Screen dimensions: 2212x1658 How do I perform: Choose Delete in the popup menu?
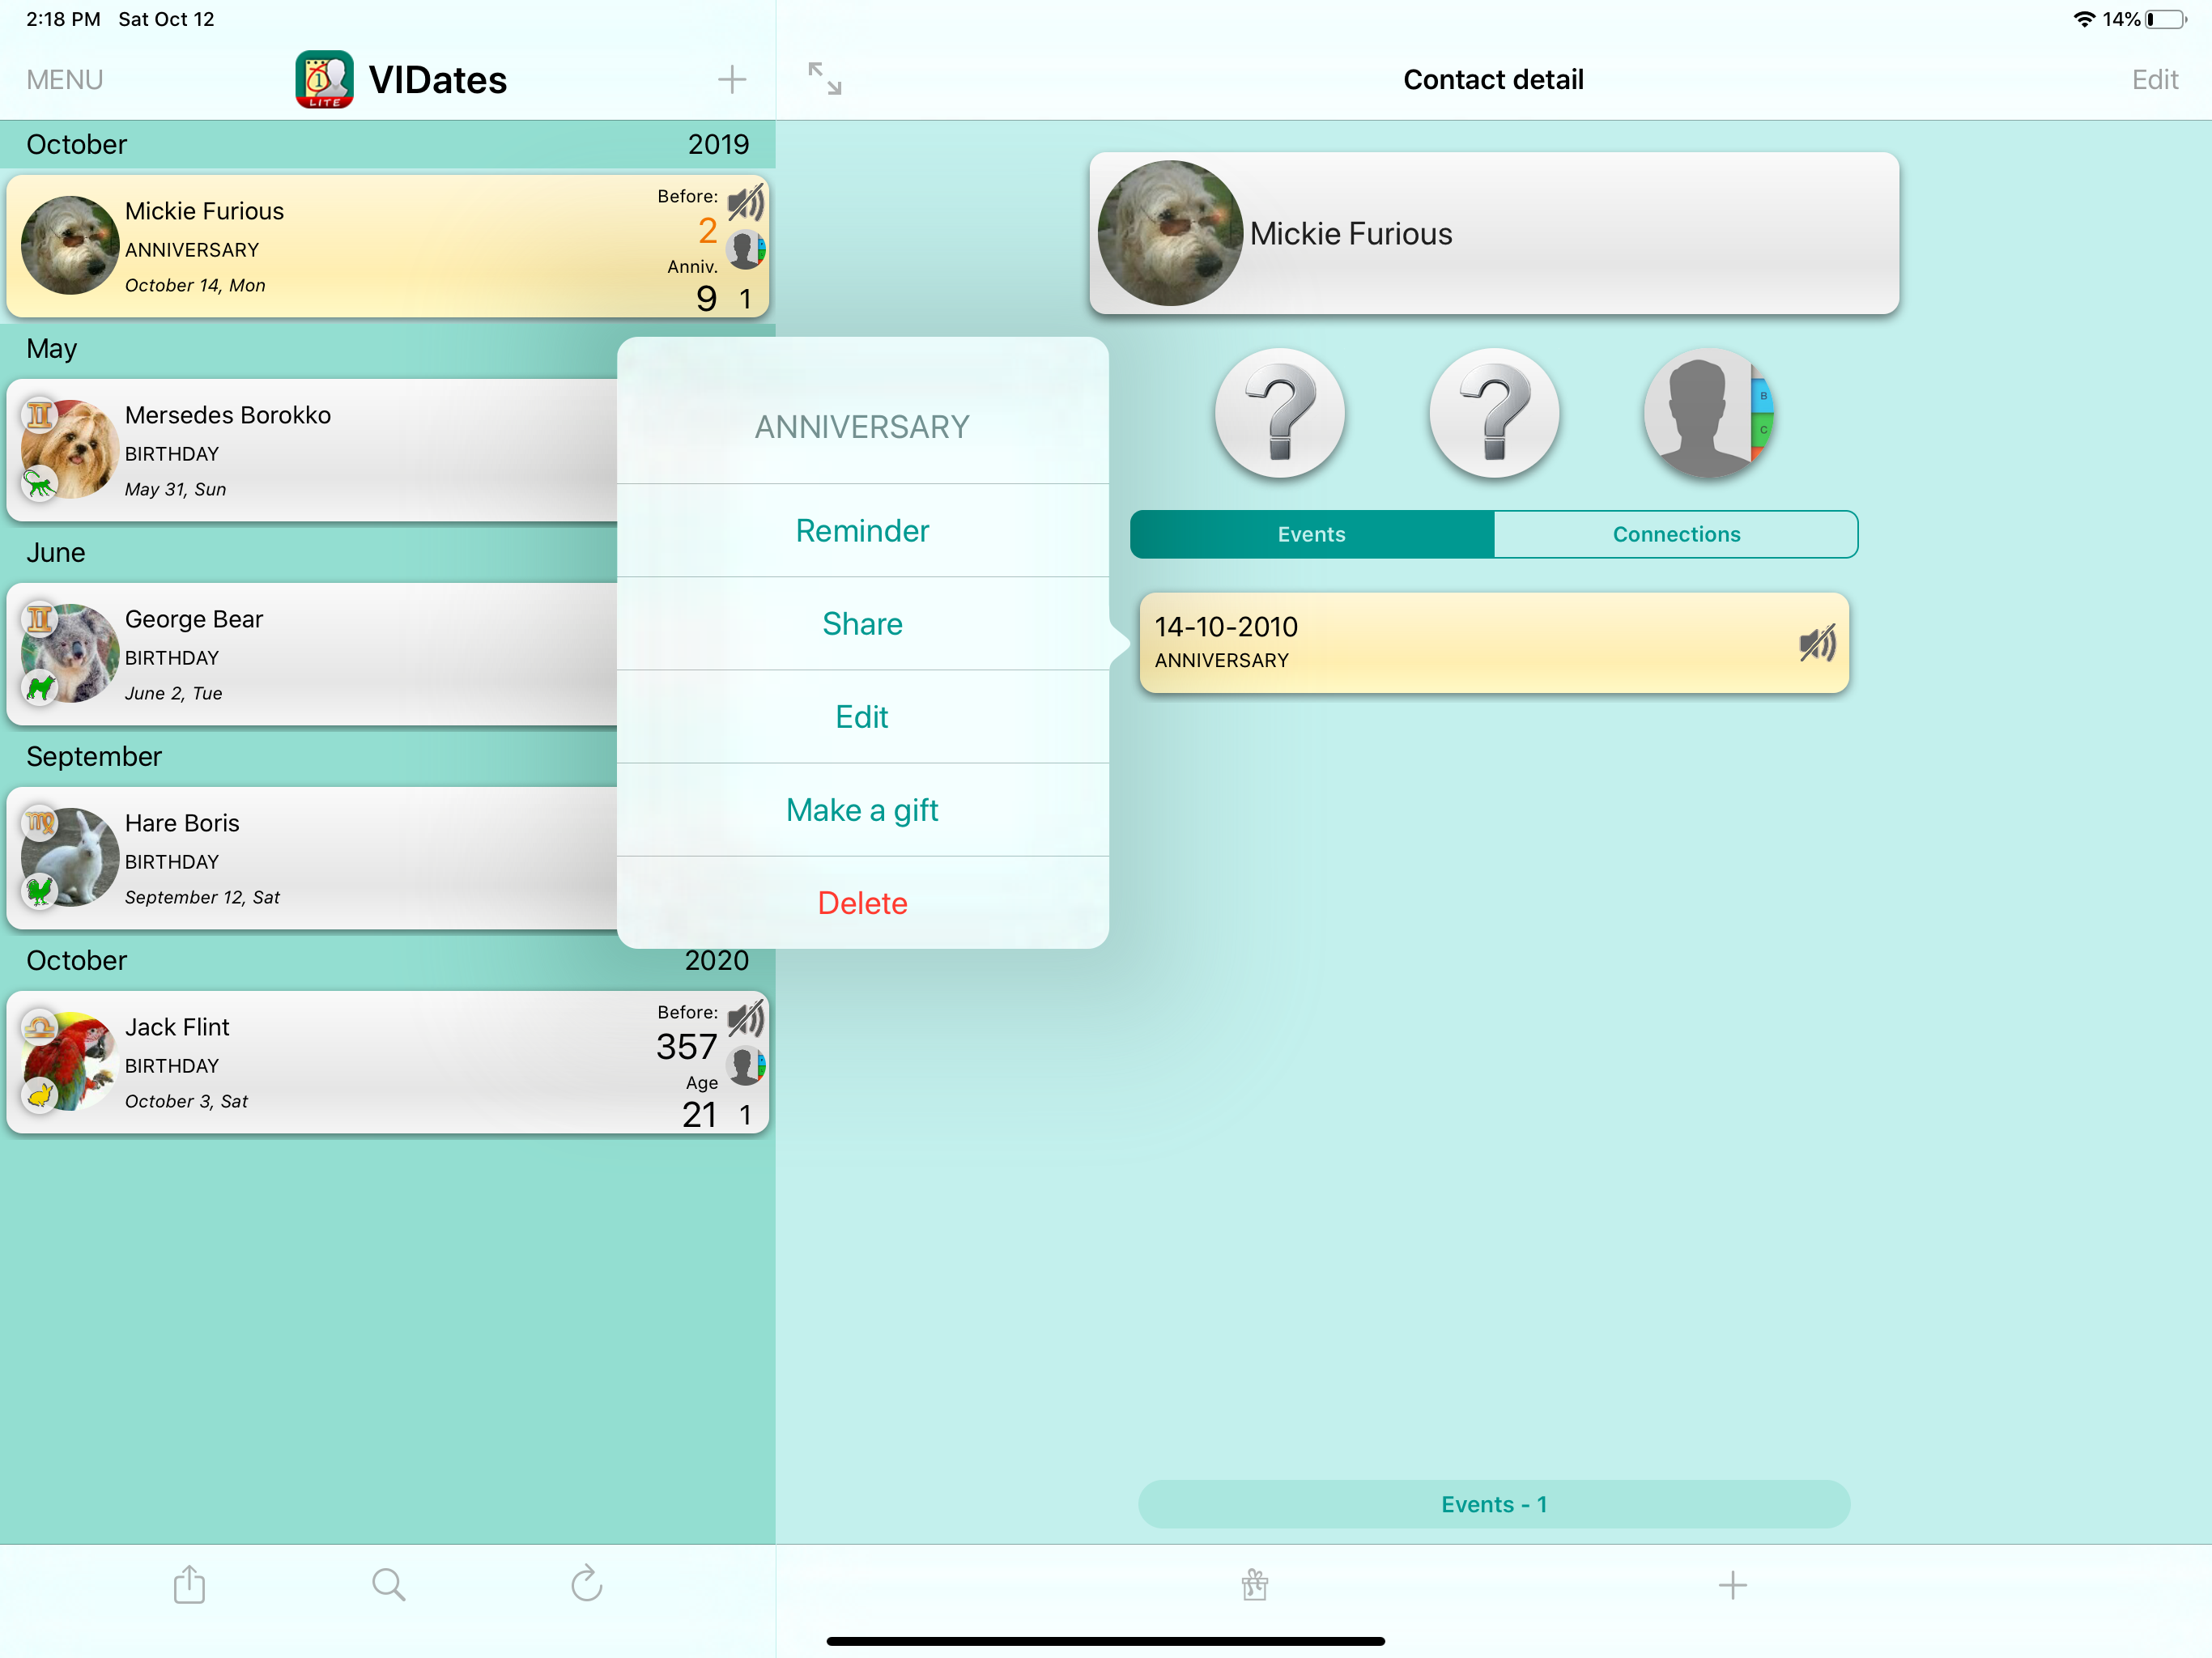pos(862,903)
